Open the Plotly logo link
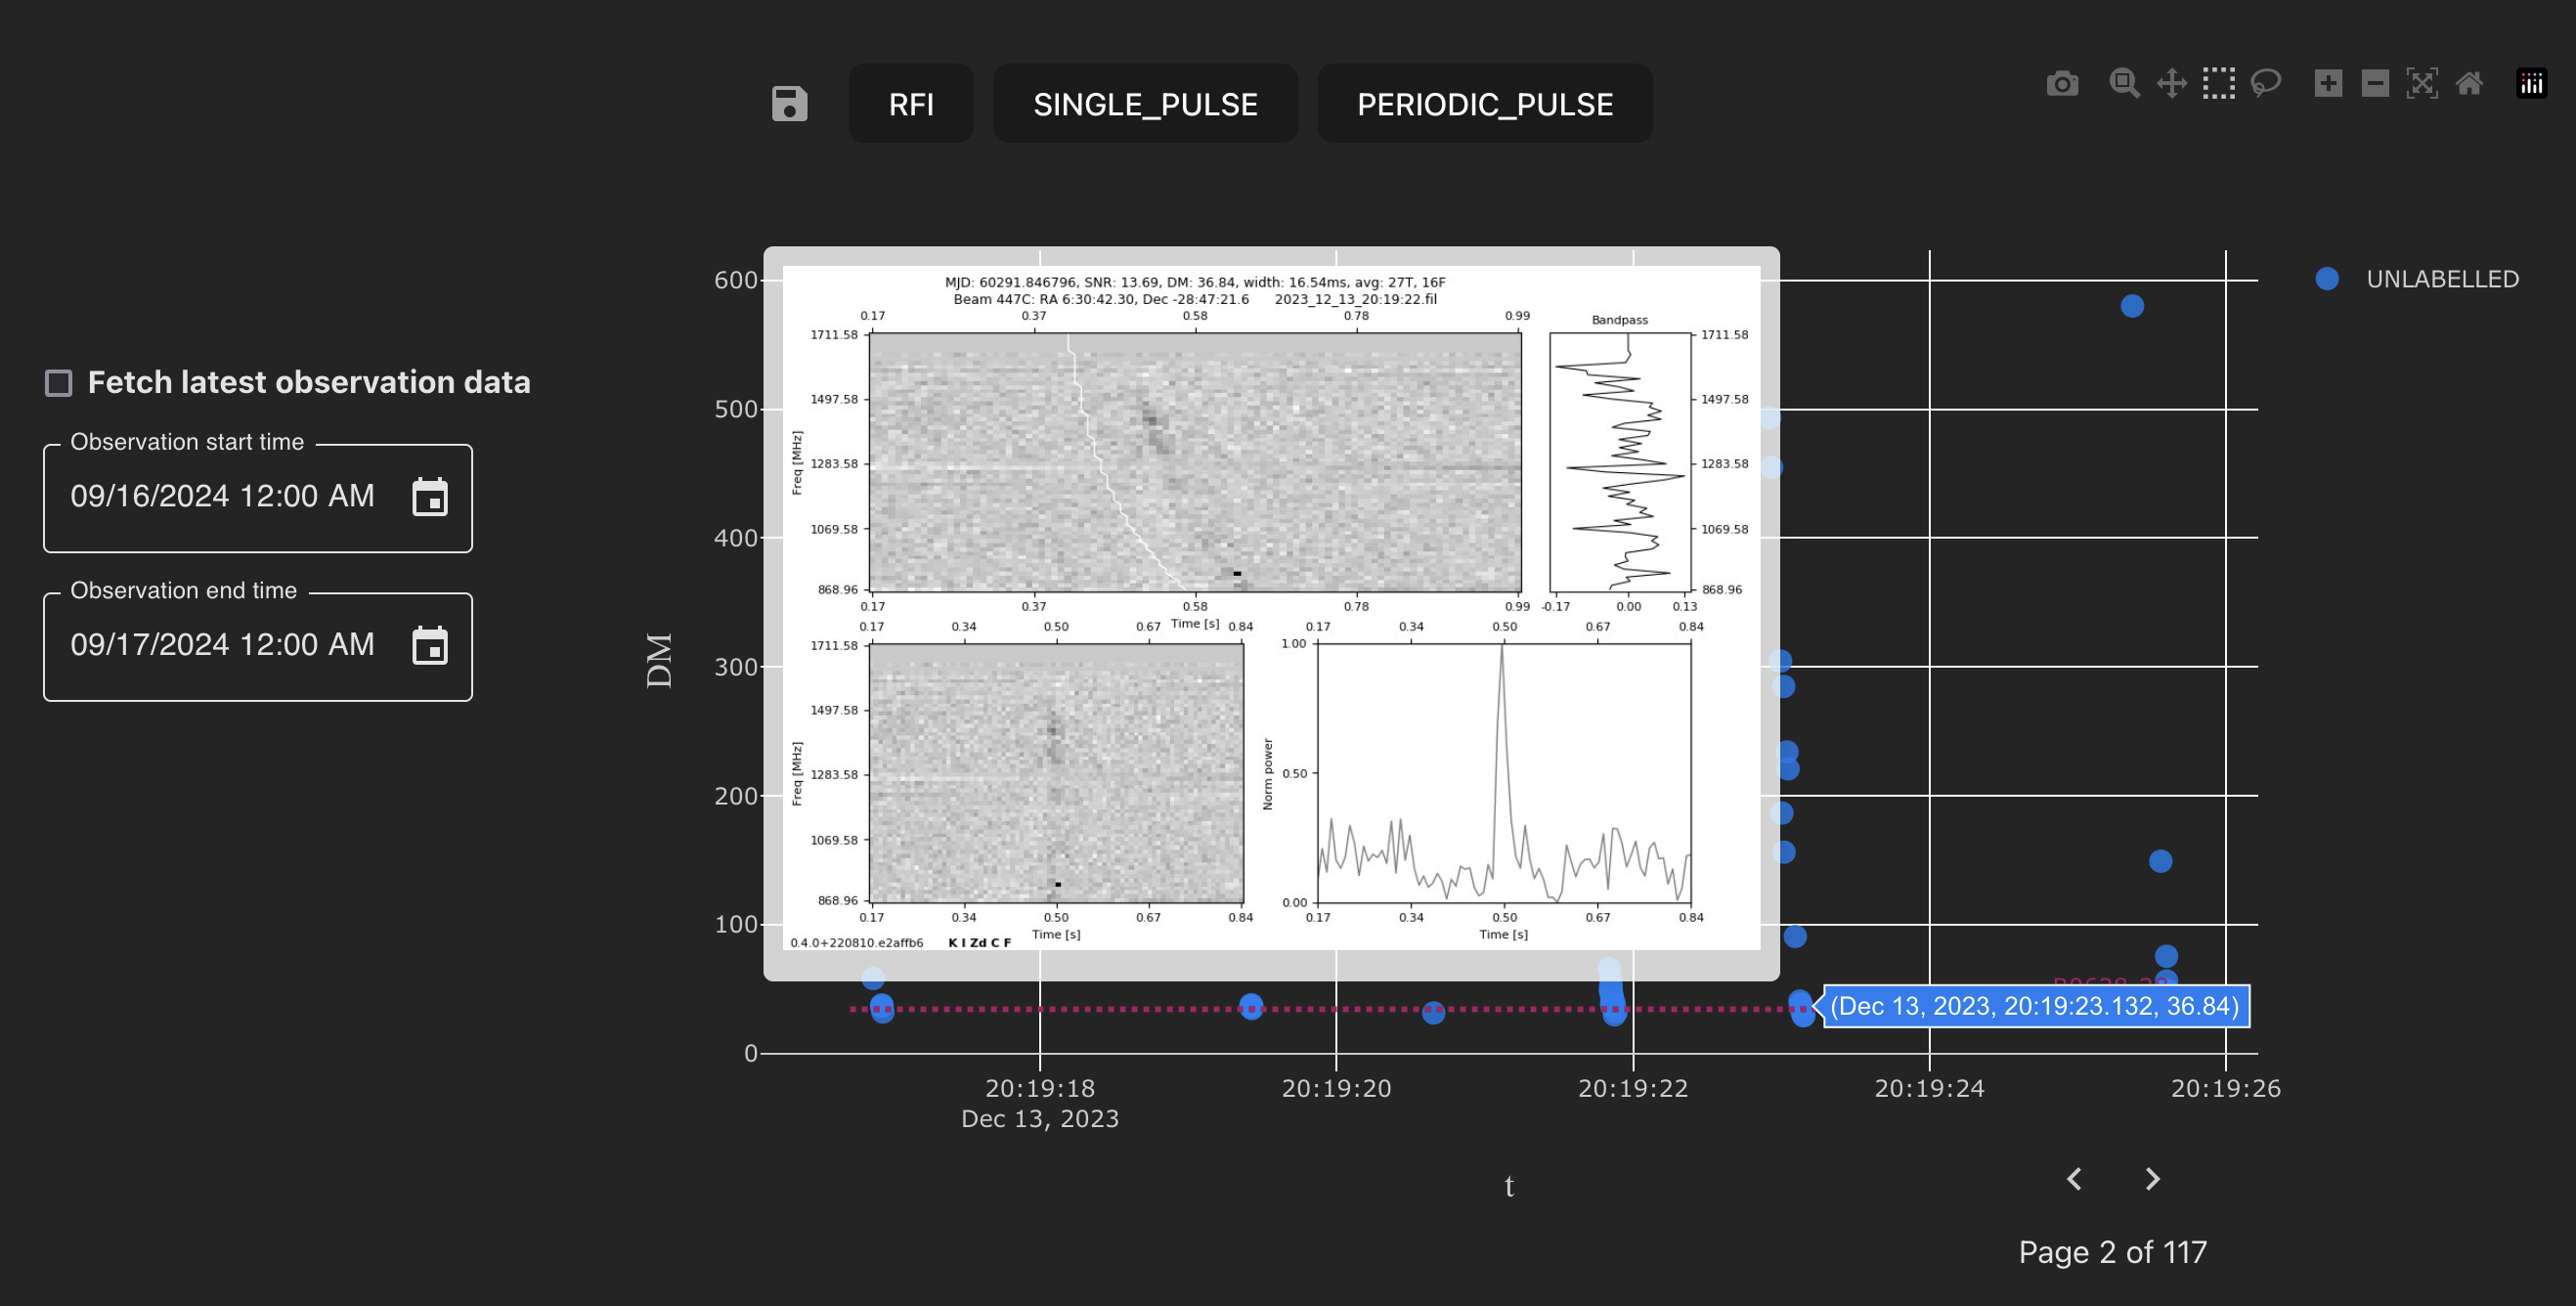The width and height of the screenshot is (2576, 1306). pos(2531,83)
